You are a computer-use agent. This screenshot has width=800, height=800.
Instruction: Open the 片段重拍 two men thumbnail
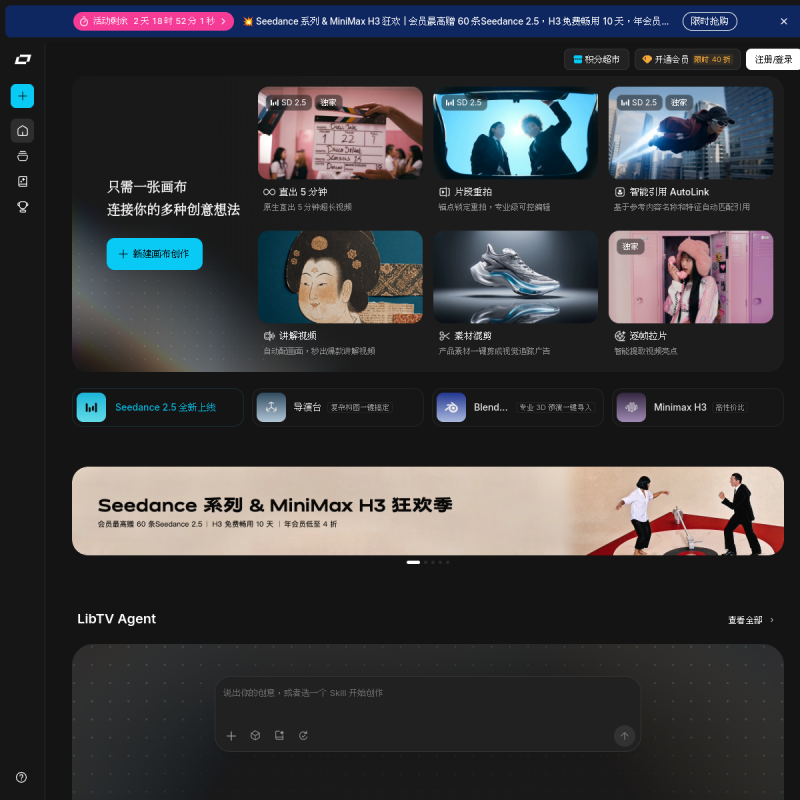coord(515,133)
